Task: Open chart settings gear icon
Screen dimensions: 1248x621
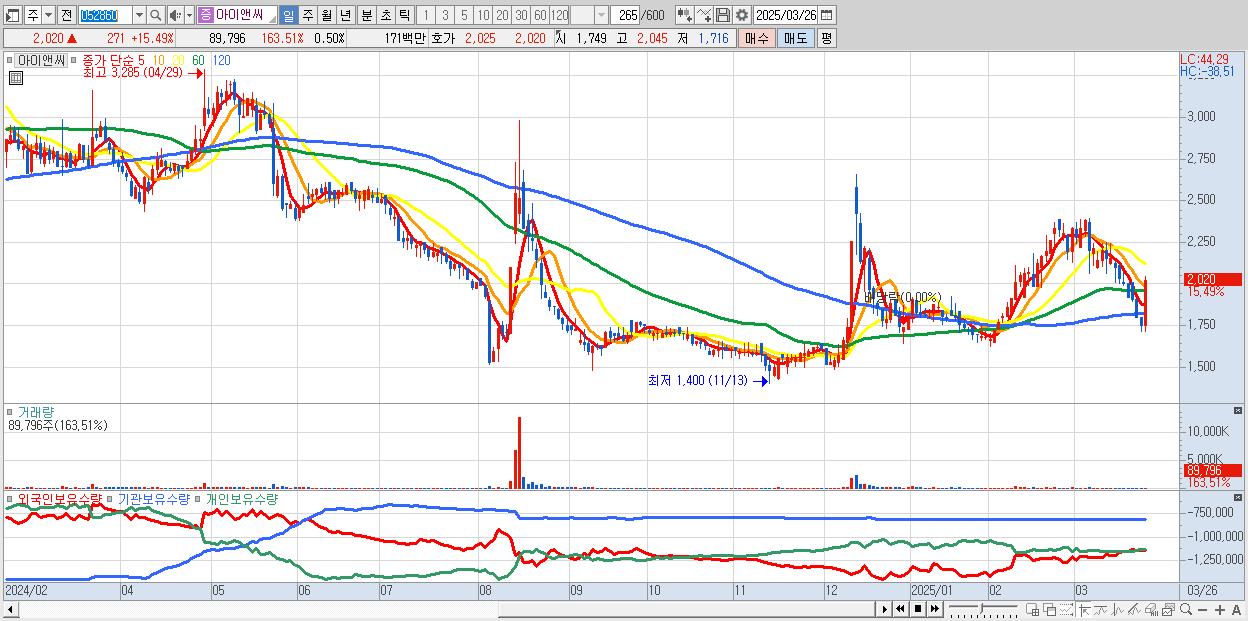Action: pos(742,15)
